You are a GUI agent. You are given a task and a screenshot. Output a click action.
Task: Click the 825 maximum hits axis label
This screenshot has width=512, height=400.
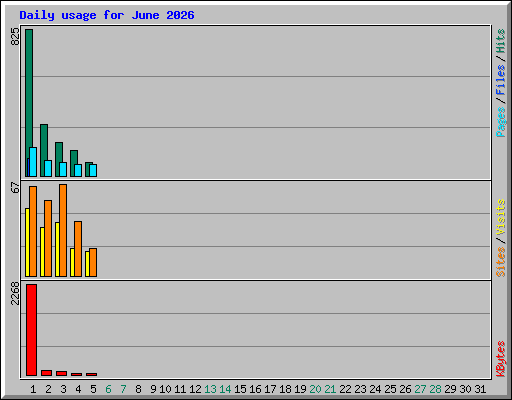(15, 37)
